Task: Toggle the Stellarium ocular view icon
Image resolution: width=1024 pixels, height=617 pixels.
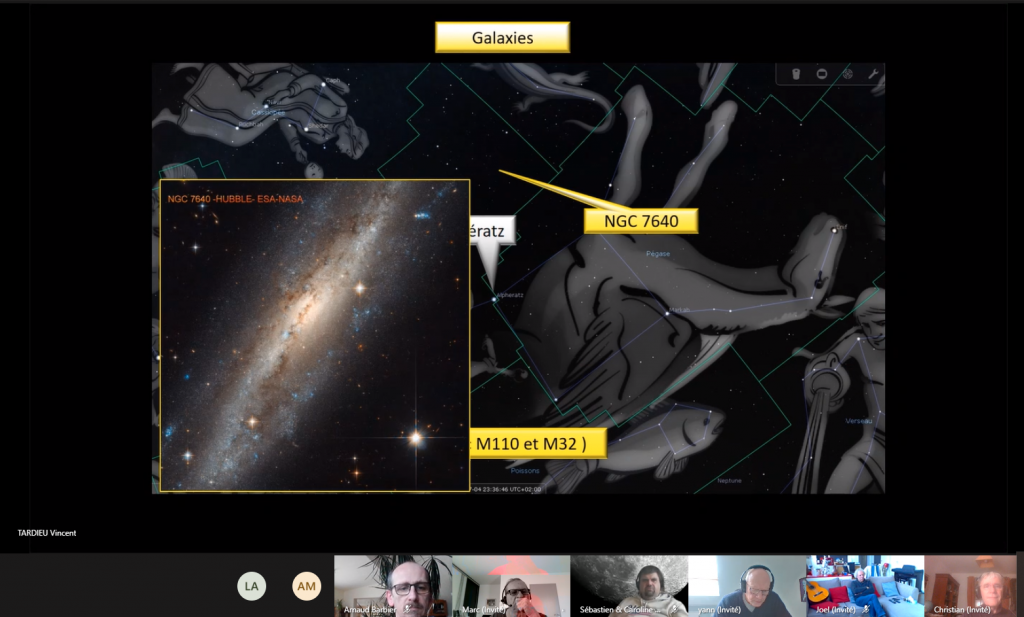Action: click(796, 74)
